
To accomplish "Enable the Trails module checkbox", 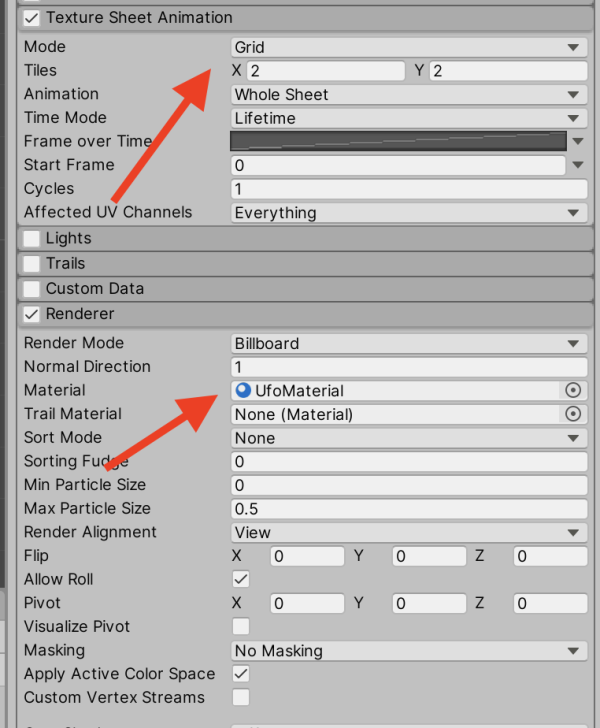I will point(32,264).
